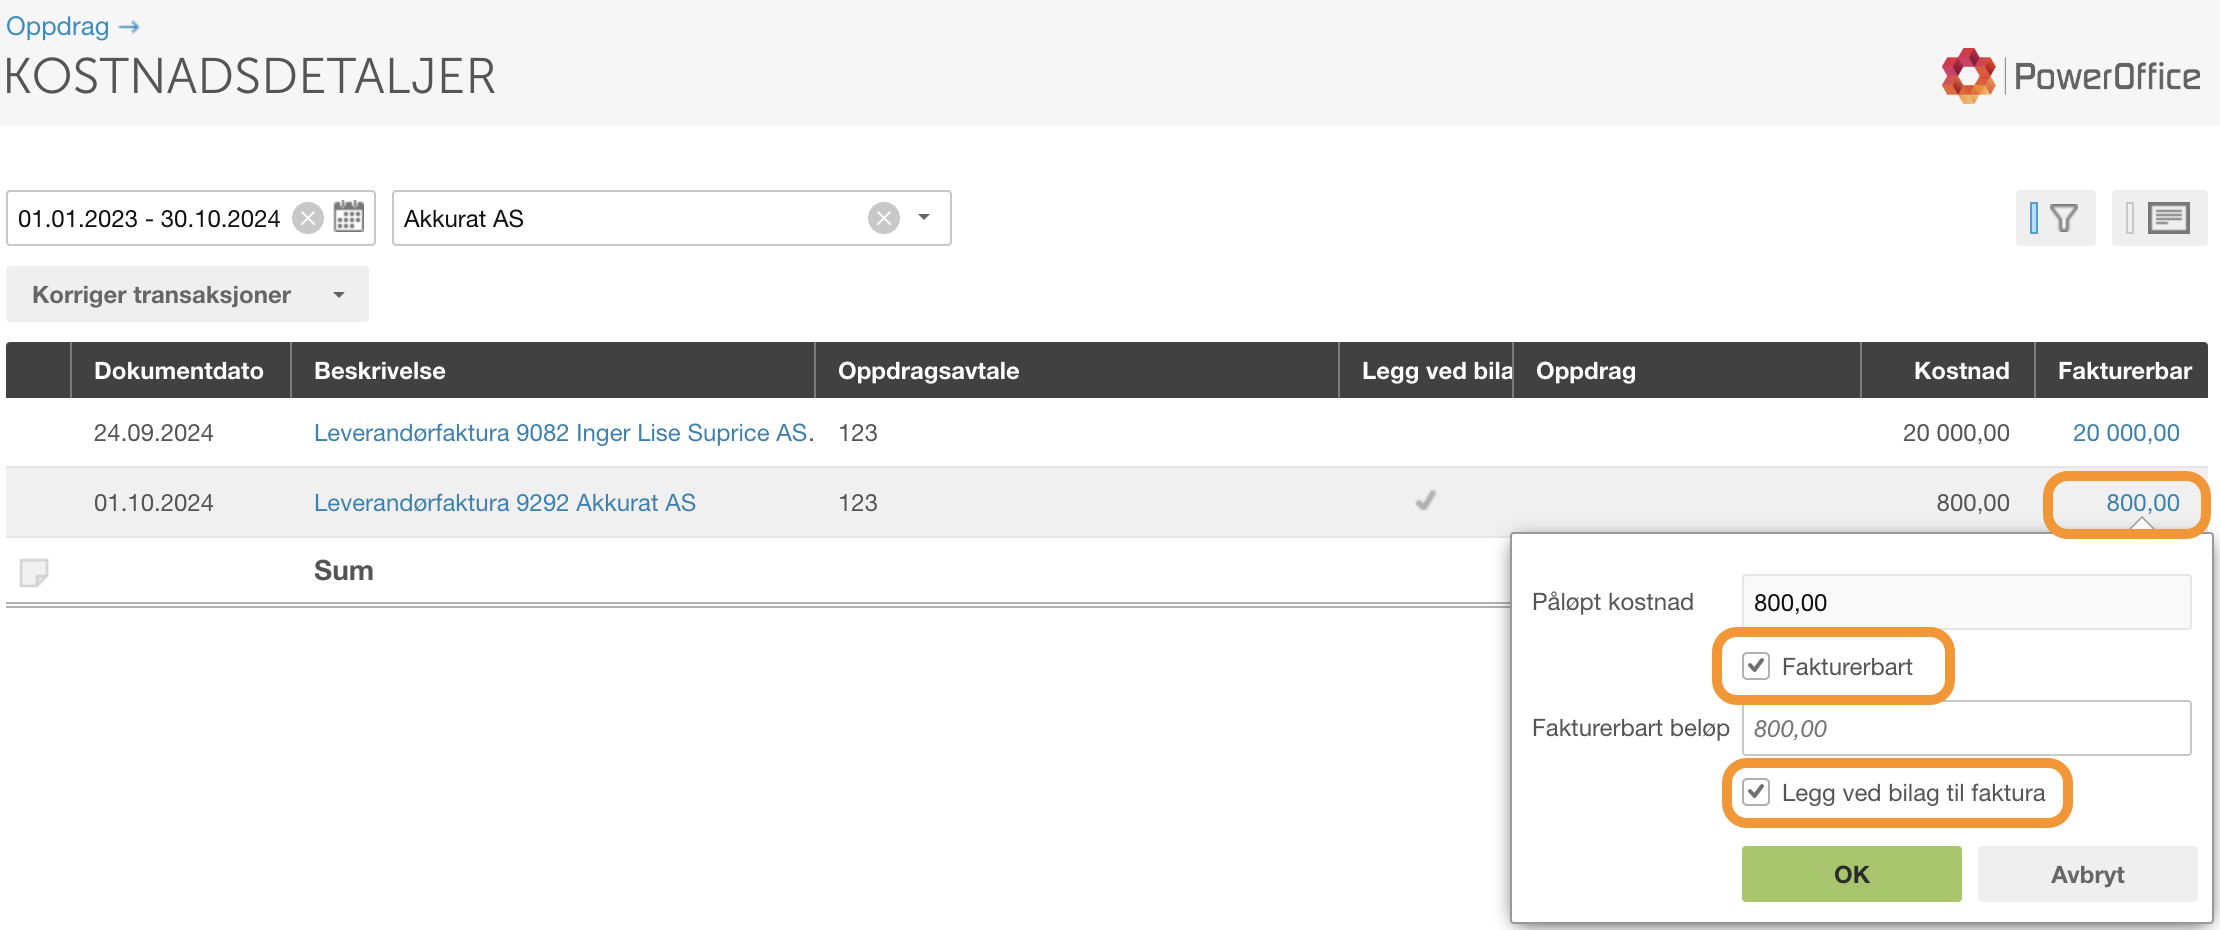Click the Påløpt kostnad field
This screenshot has width=2220, height=930.
1966,602
